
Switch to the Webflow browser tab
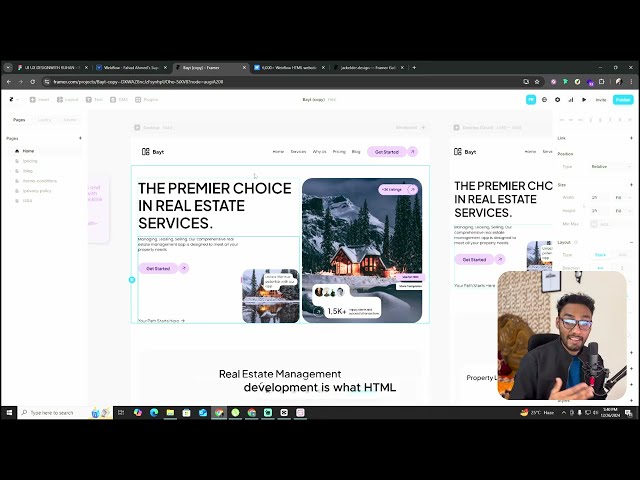(x=132, y=67)
